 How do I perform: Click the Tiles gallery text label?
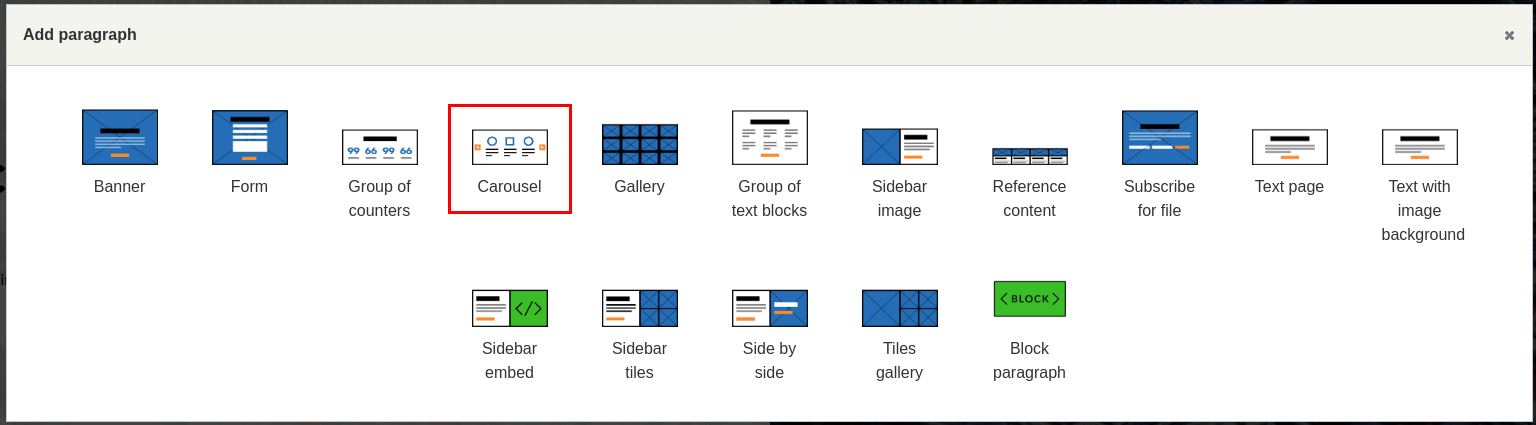(x=900, y=360)
